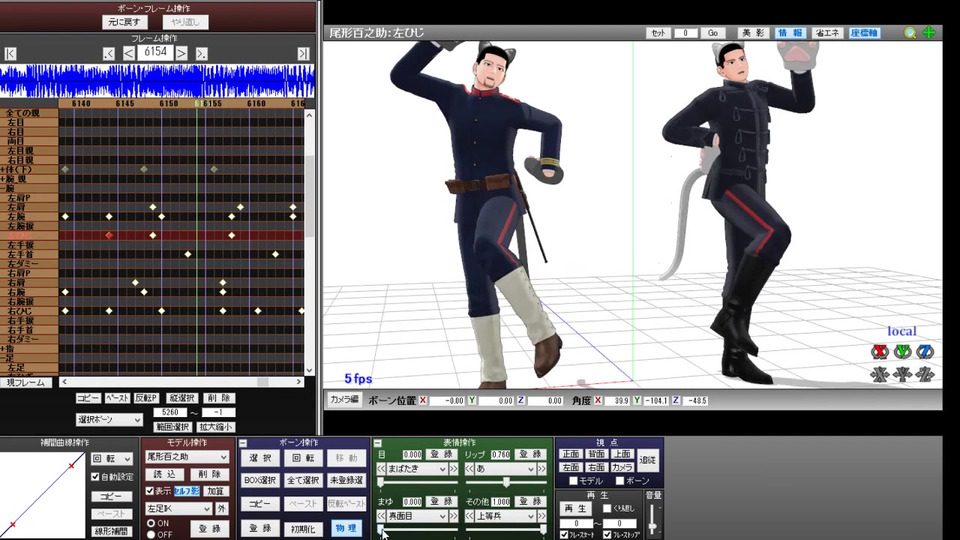Open the 上等兵 other morph dropdown
This screenshot has height=540, width=960.
[506, 516]
